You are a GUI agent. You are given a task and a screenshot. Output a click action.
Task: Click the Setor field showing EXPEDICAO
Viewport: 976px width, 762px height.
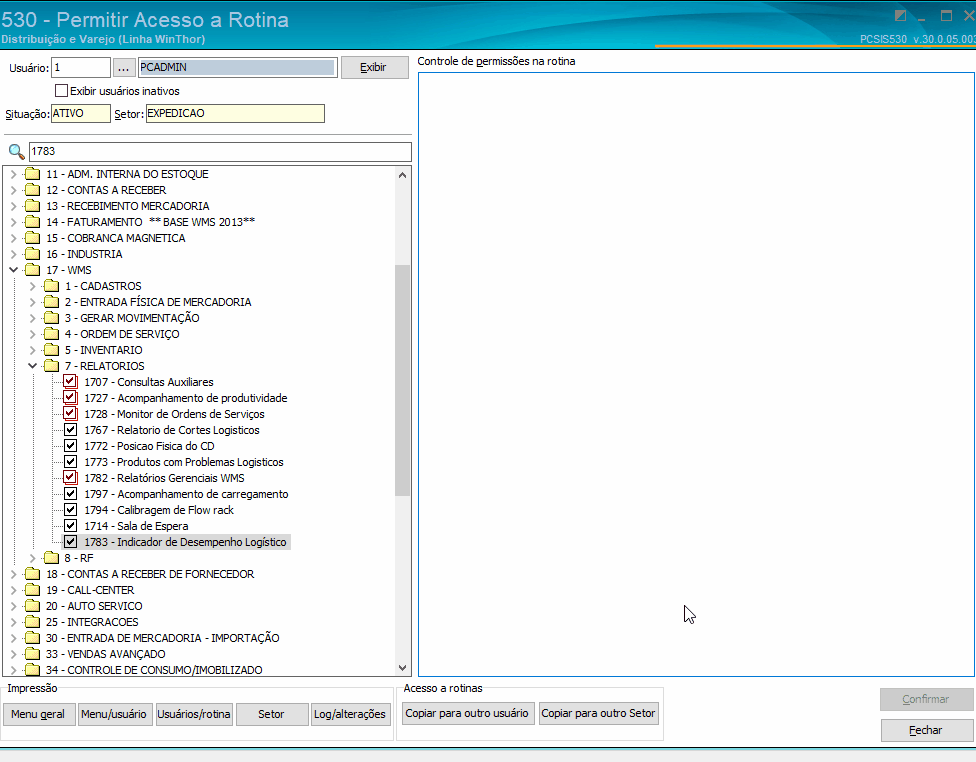point(235,113)
